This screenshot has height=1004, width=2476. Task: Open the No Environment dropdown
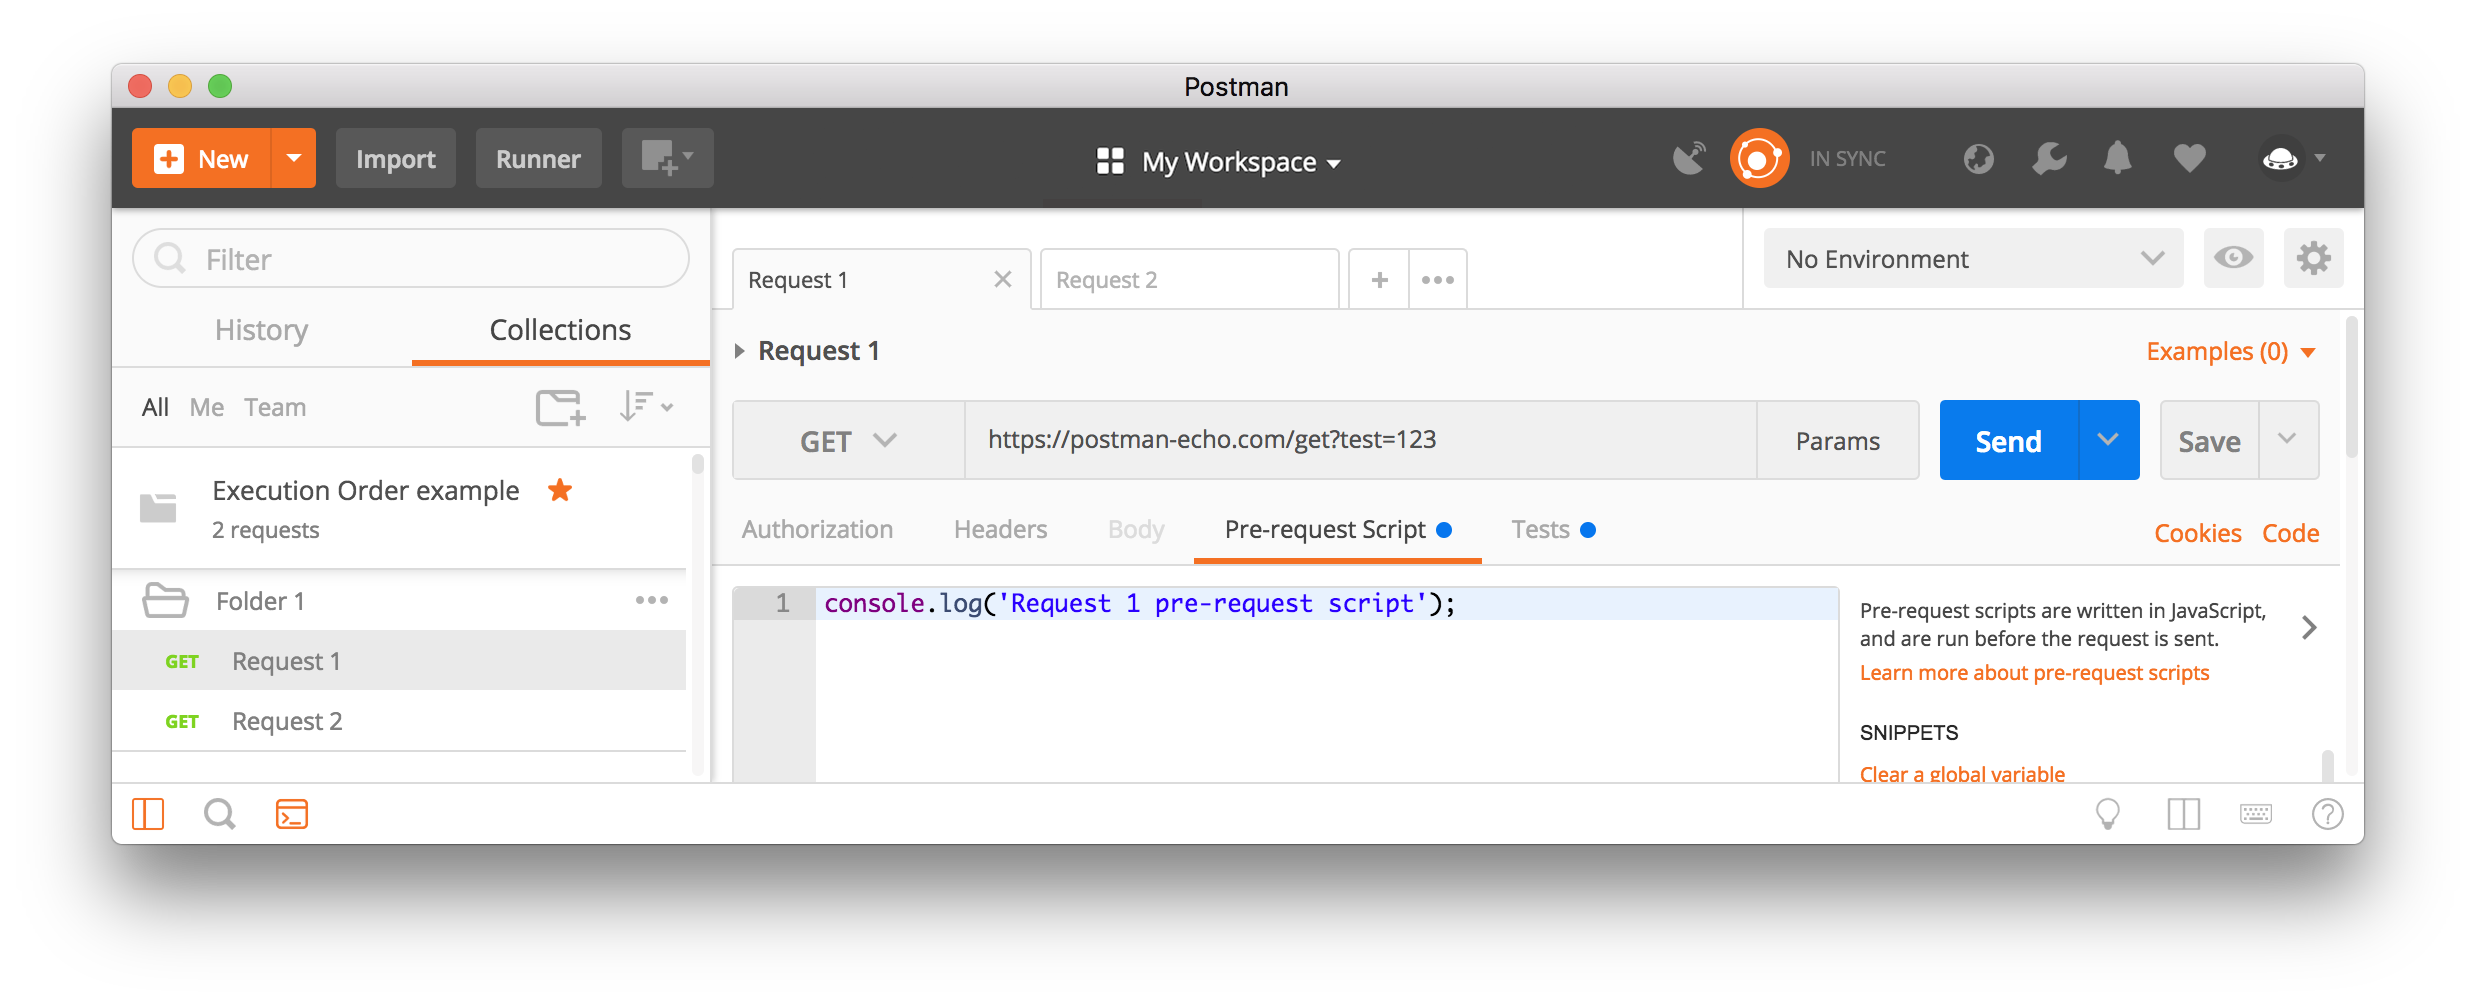pyautogui.click(x=1973, y=258)
